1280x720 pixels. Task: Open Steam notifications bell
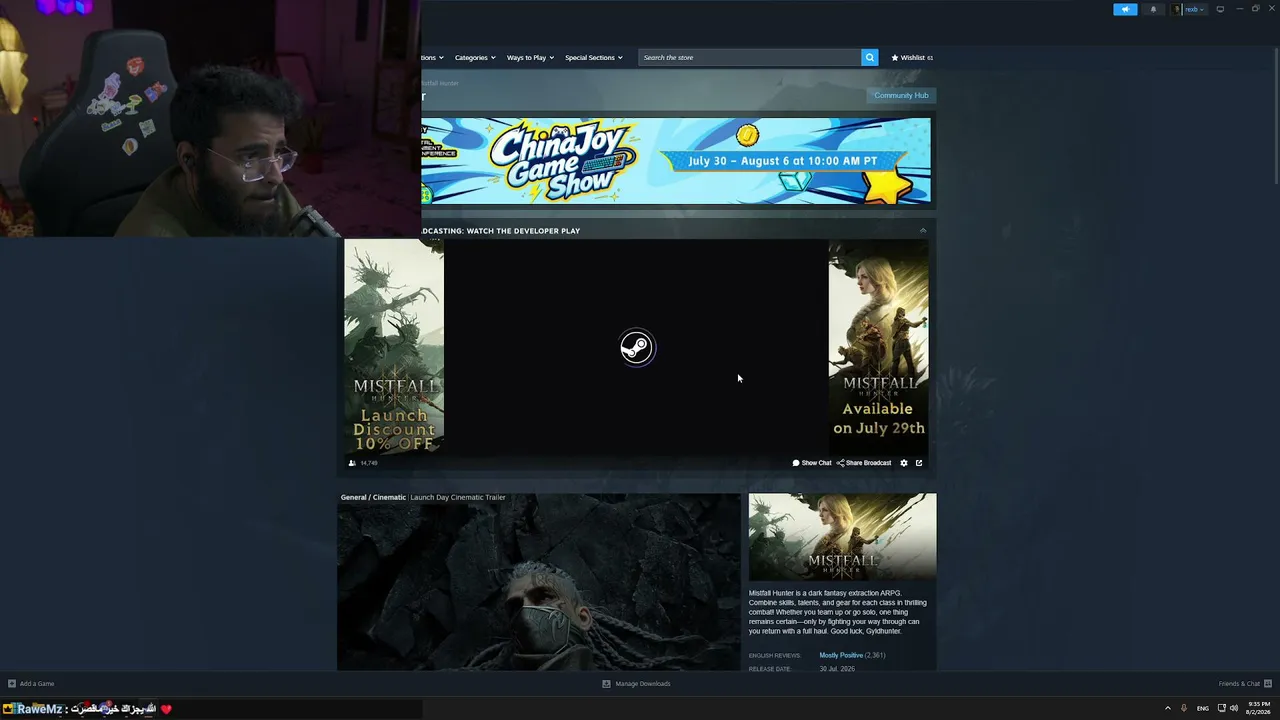(1153, 9)
